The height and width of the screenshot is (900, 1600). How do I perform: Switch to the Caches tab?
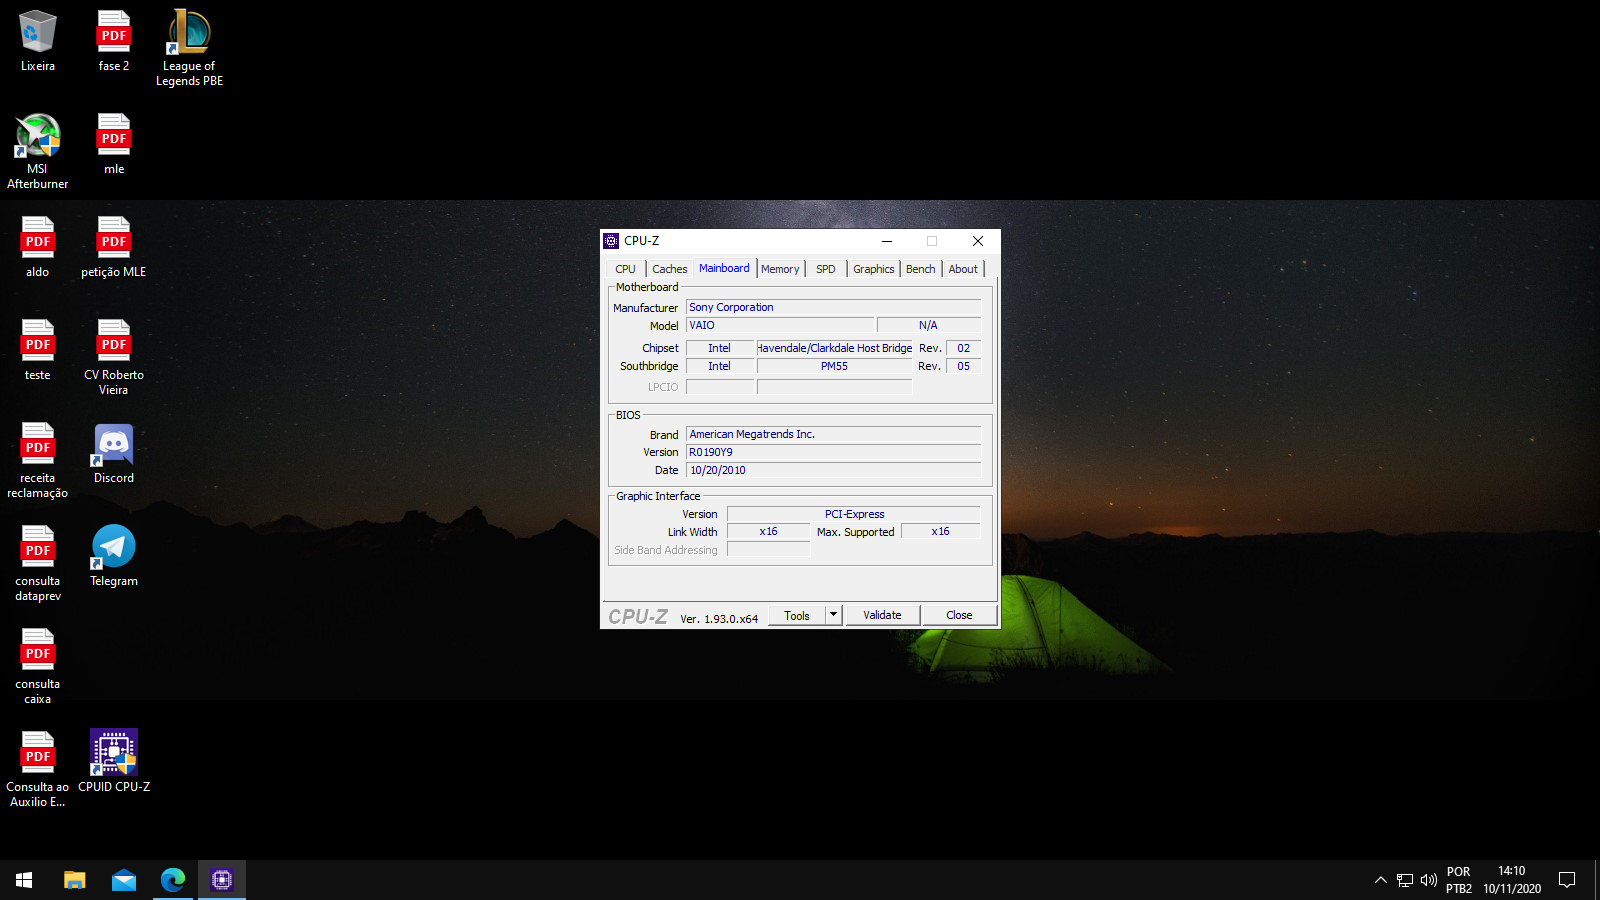(670, 269)
